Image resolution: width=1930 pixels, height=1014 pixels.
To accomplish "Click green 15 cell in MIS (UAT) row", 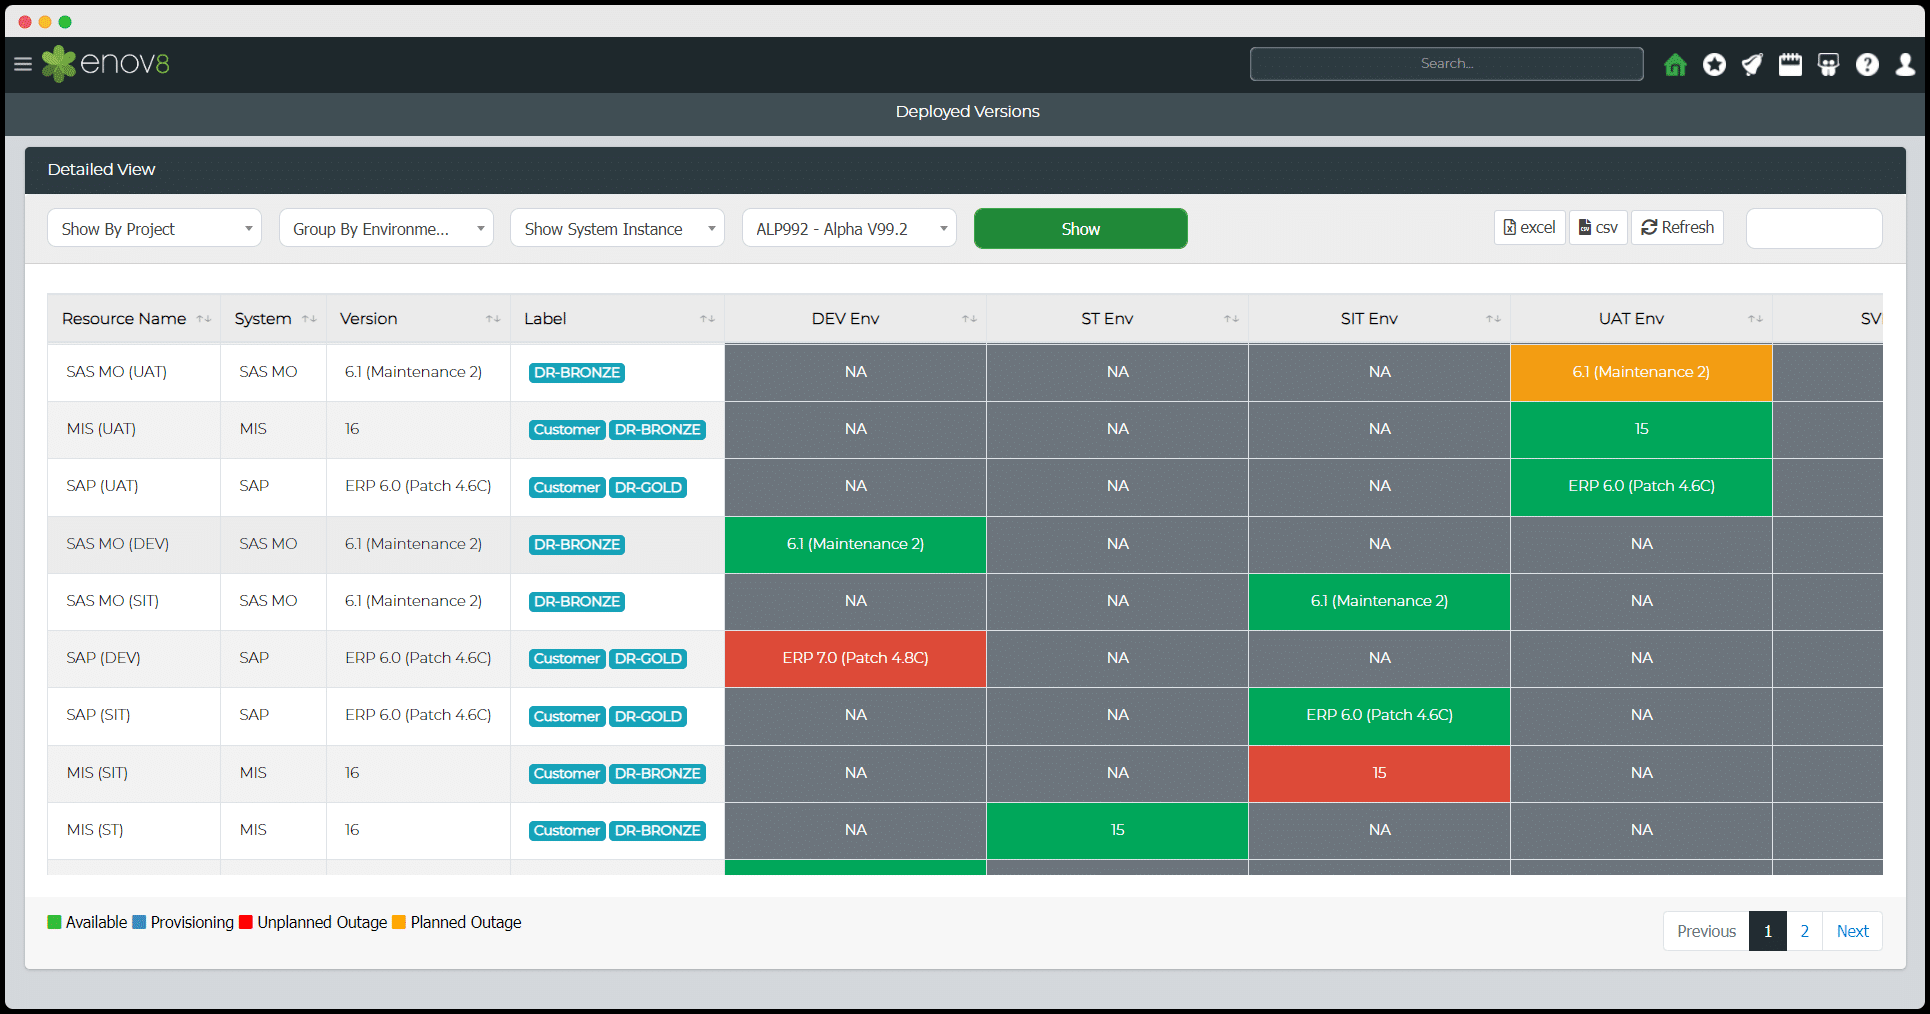I will click(x=1641, y=429).
